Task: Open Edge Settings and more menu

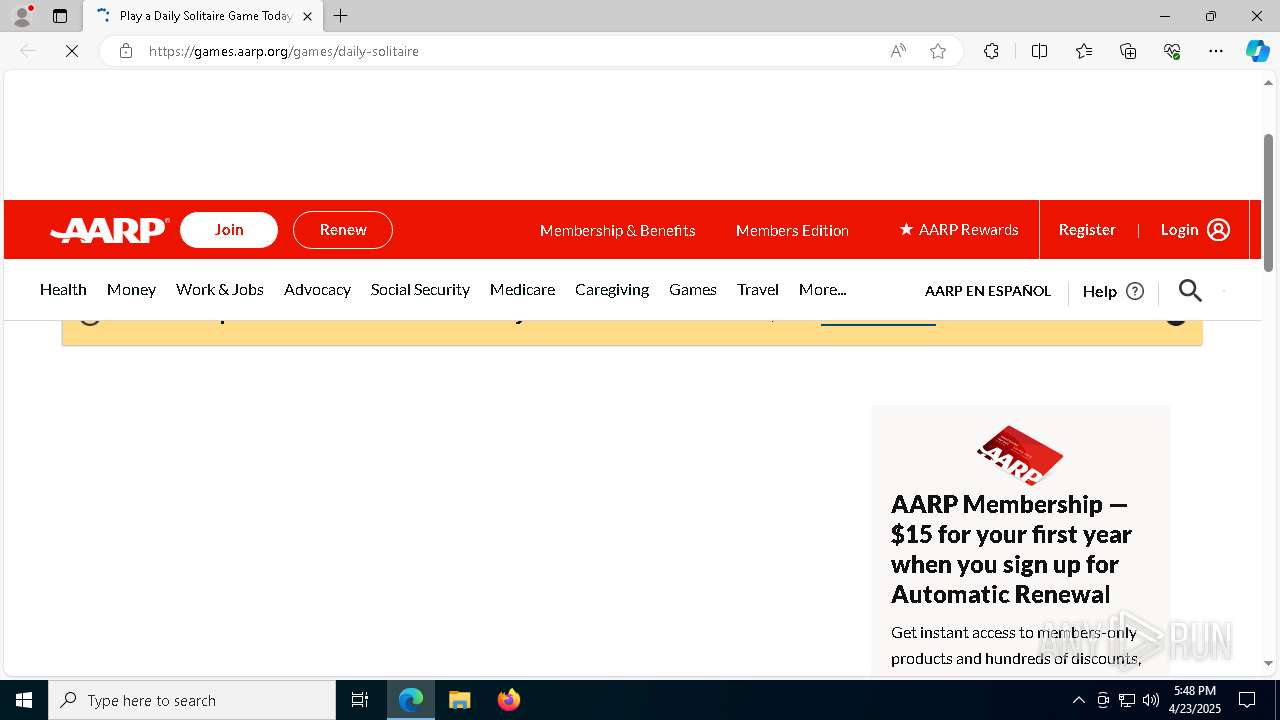Action: [1216, 51]
